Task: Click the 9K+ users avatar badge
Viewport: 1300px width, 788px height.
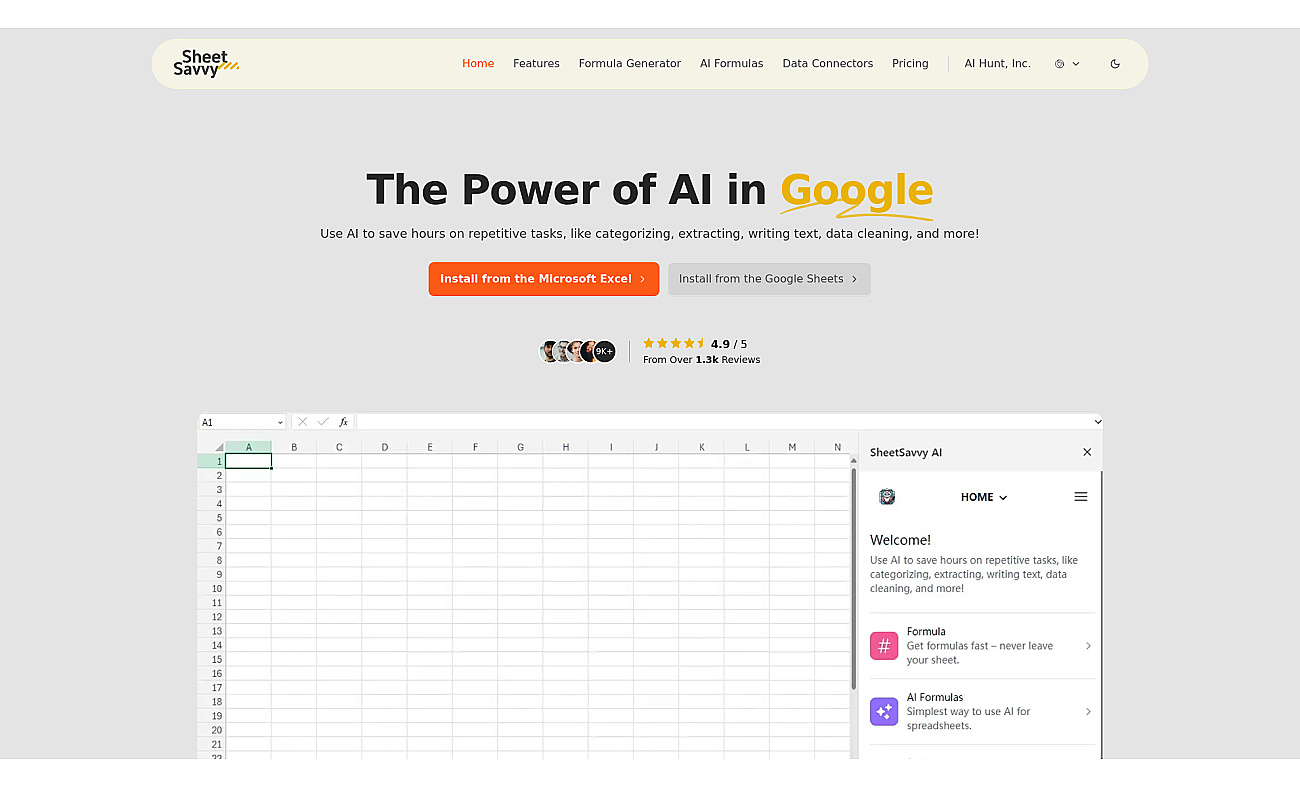Action: coord(604,351)
